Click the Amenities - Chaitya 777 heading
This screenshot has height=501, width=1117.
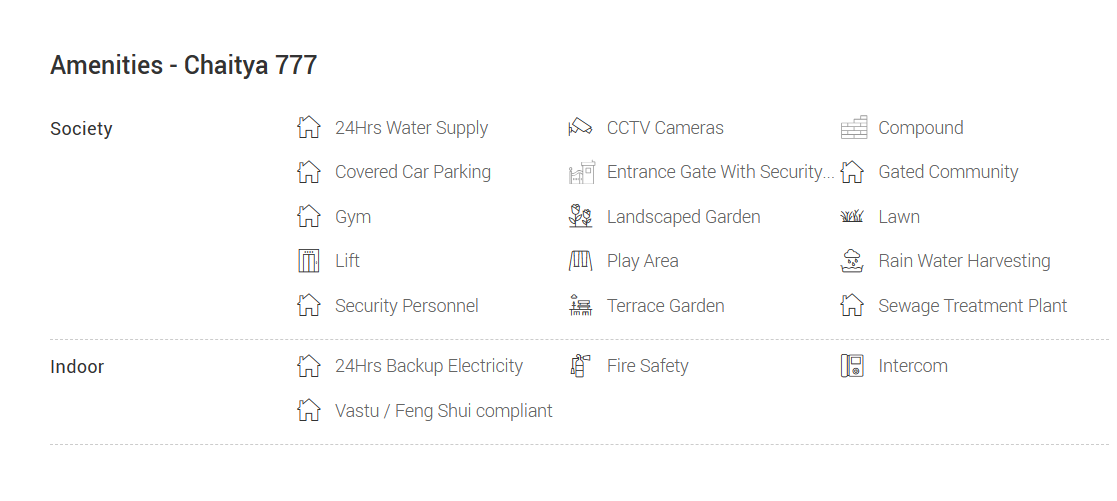(184, 66)
